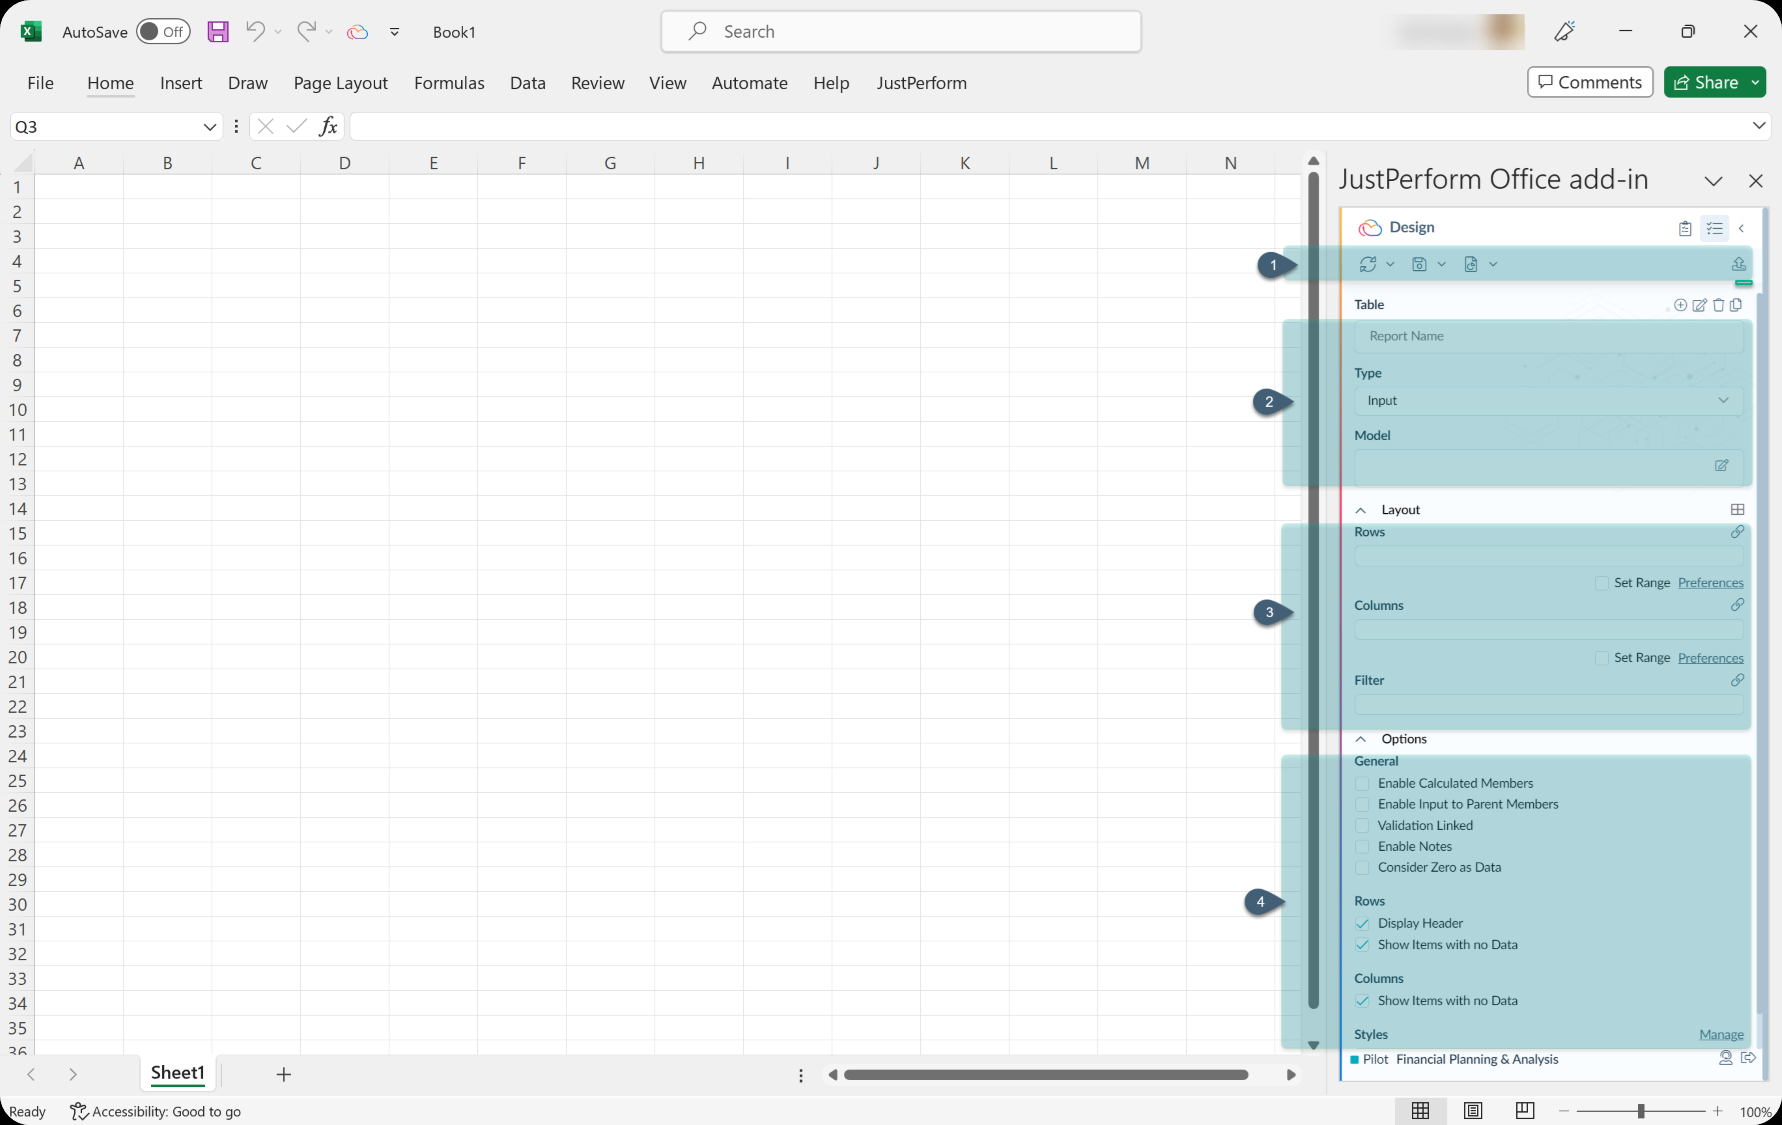1782x1125 pixels.
Task: Click the edit Model pencil icon
Action: tap(1721, 465)
